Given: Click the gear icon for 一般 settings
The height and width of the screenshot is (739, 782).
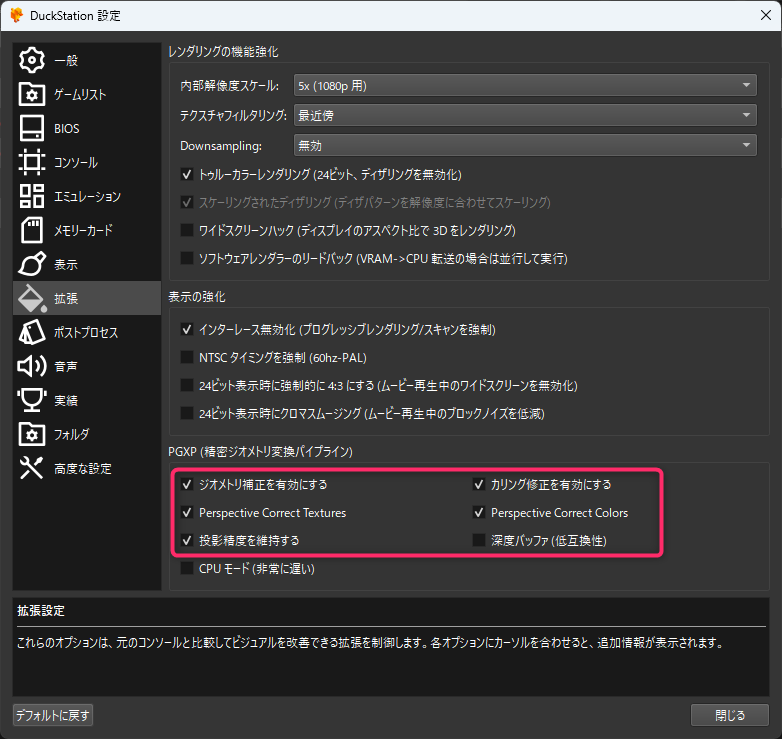Looking at the screenshot, I should point(32,60).
